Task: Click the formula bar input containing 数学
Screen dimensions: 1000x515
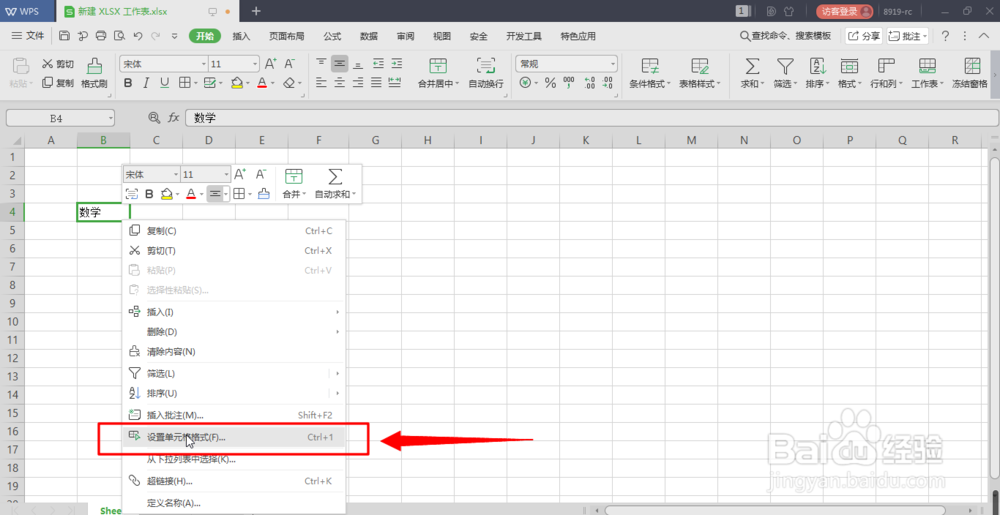Action: tap(592, 118)
